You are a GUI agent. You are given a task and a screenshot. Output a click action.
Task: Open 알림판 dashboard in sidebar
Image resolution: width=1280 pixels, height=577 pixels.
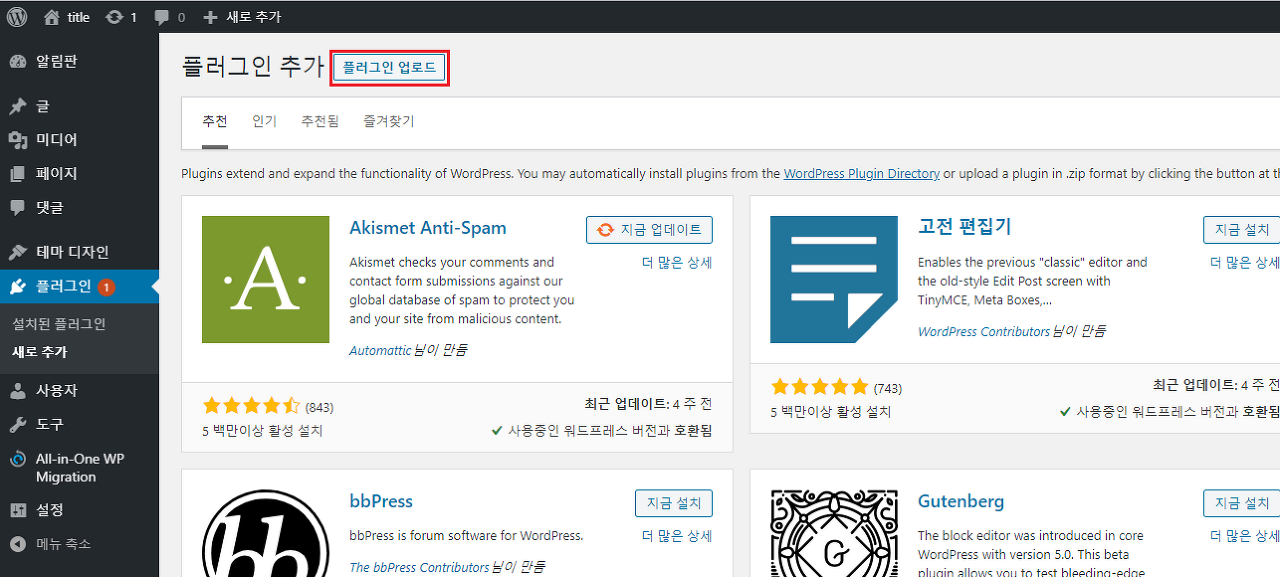coord(79,62)
